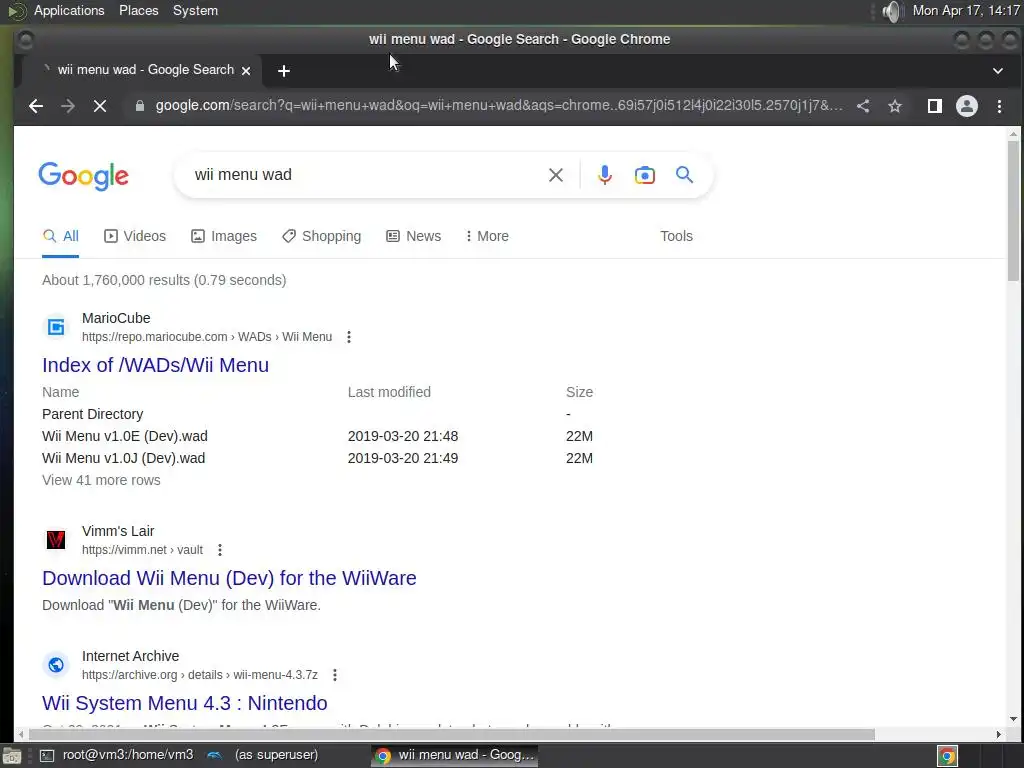Screen dimensions: 1024x768
Task: Click Wii Menu v1.0J (Dev).wad row text
Action: [x=123, y=458]
